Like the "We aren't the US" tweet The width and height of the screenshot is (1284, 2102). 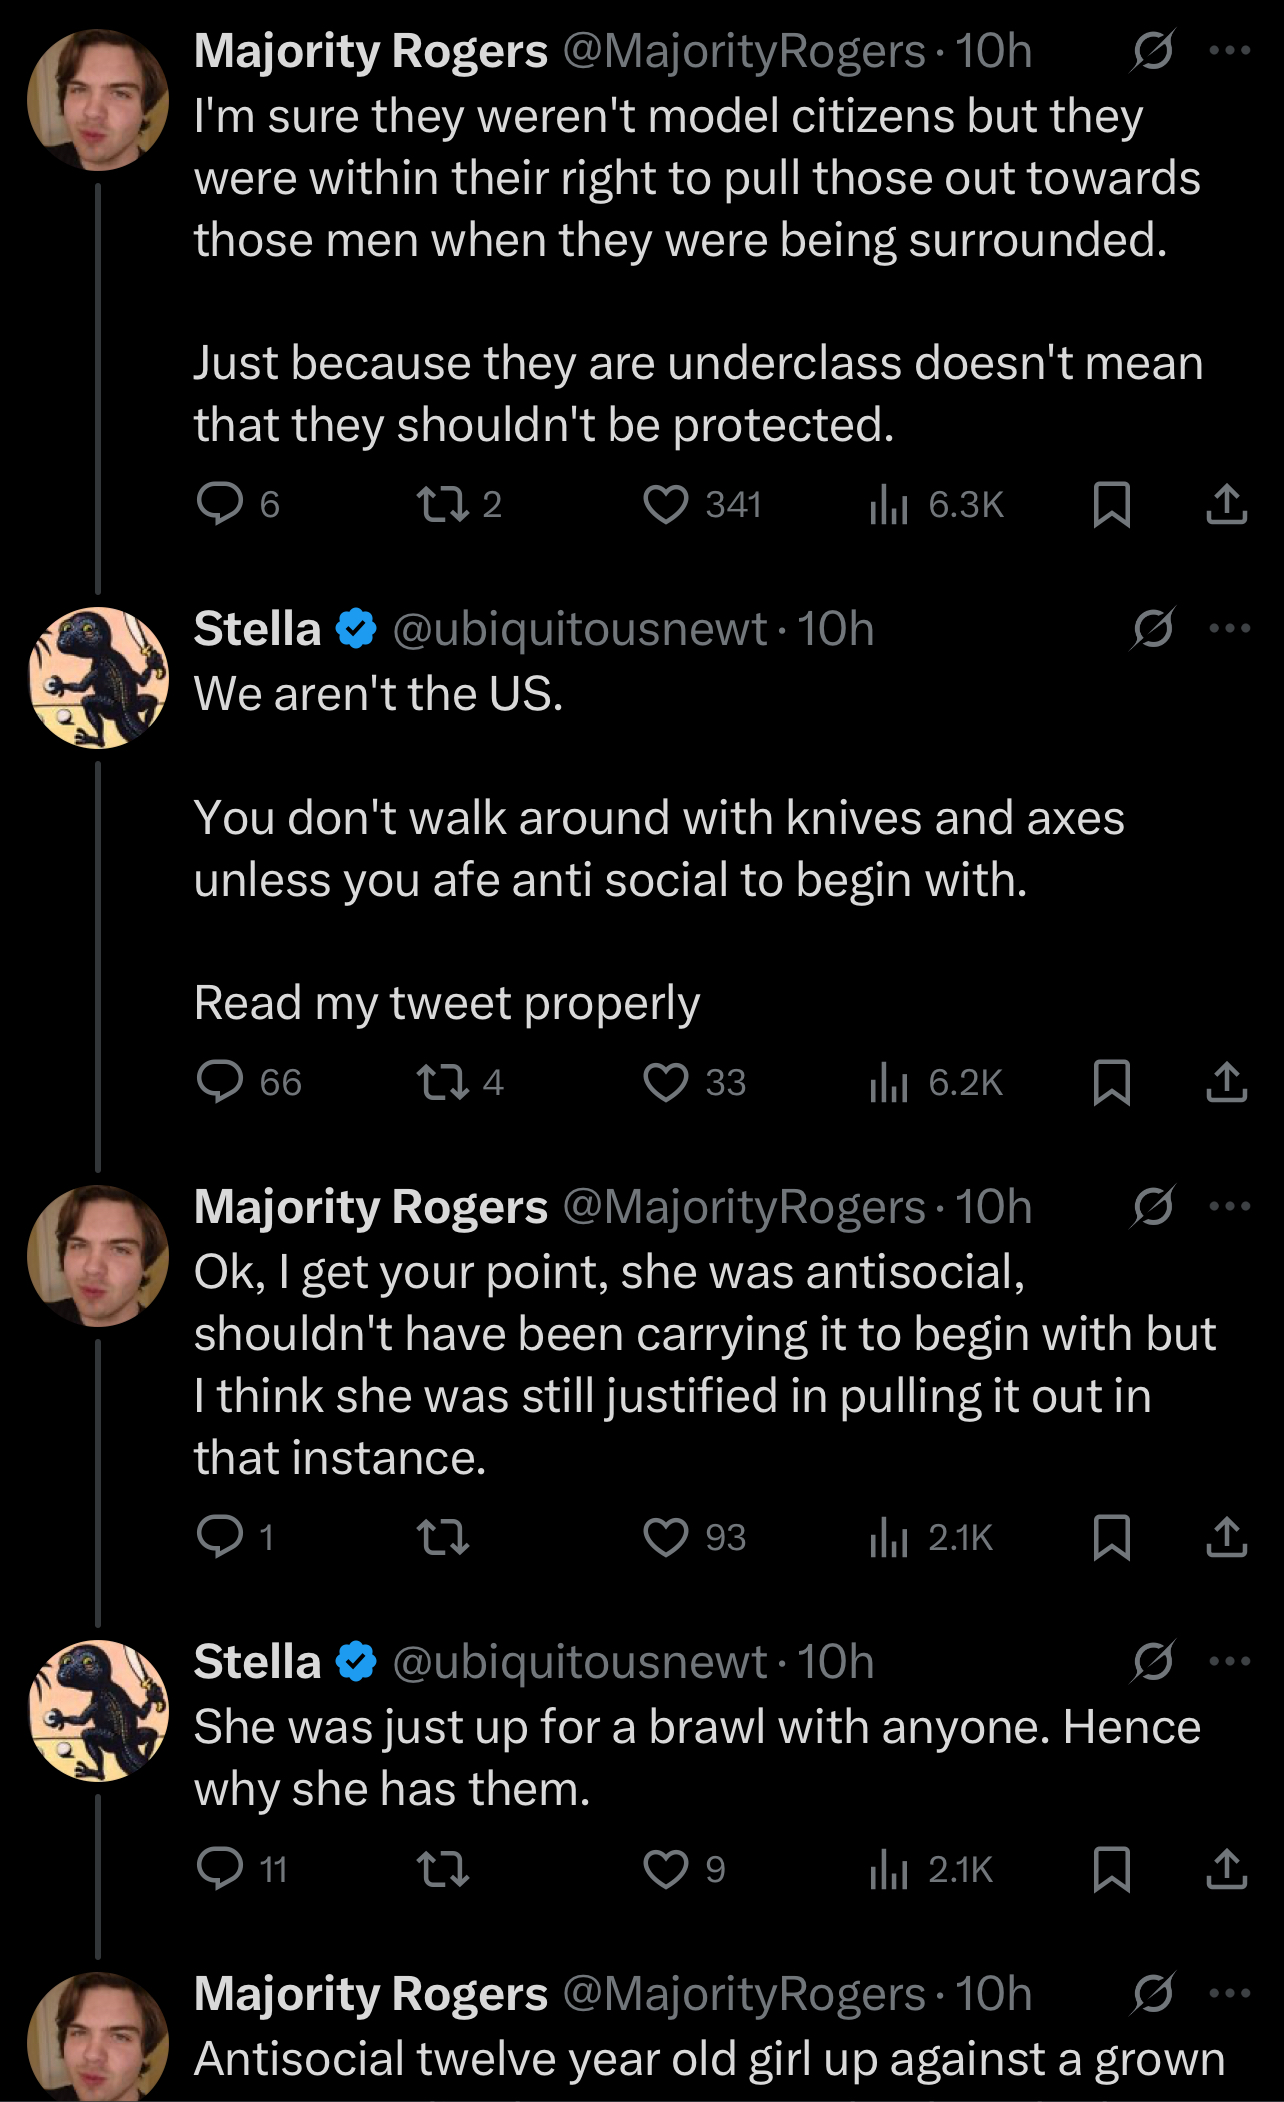pos(666,1082)
